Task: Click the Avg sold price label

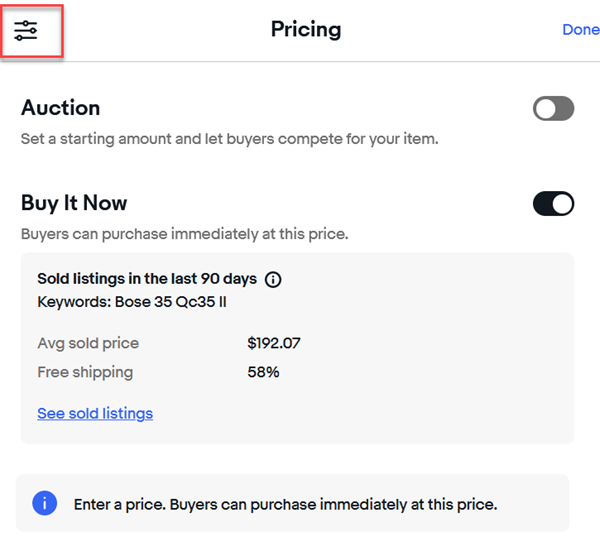Action: [88, 343]
